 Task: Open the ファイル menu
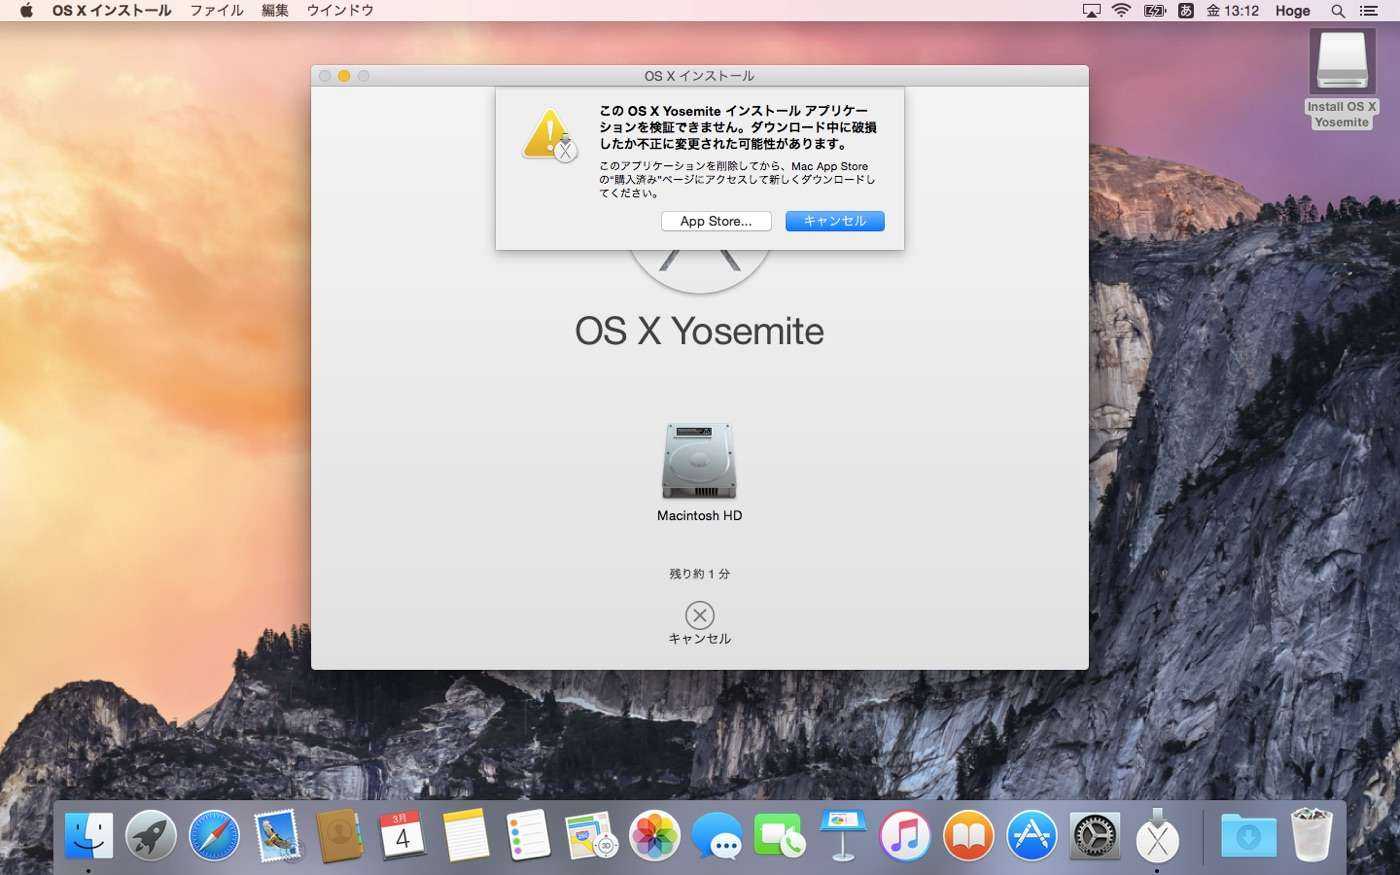pyautogui.click(x=217, y=11)
